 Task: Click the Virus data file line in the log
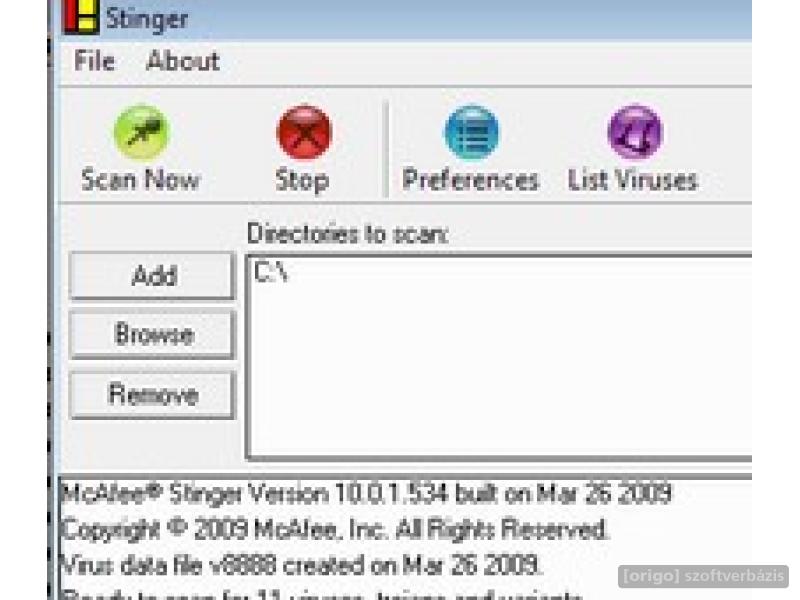(300, 565)
